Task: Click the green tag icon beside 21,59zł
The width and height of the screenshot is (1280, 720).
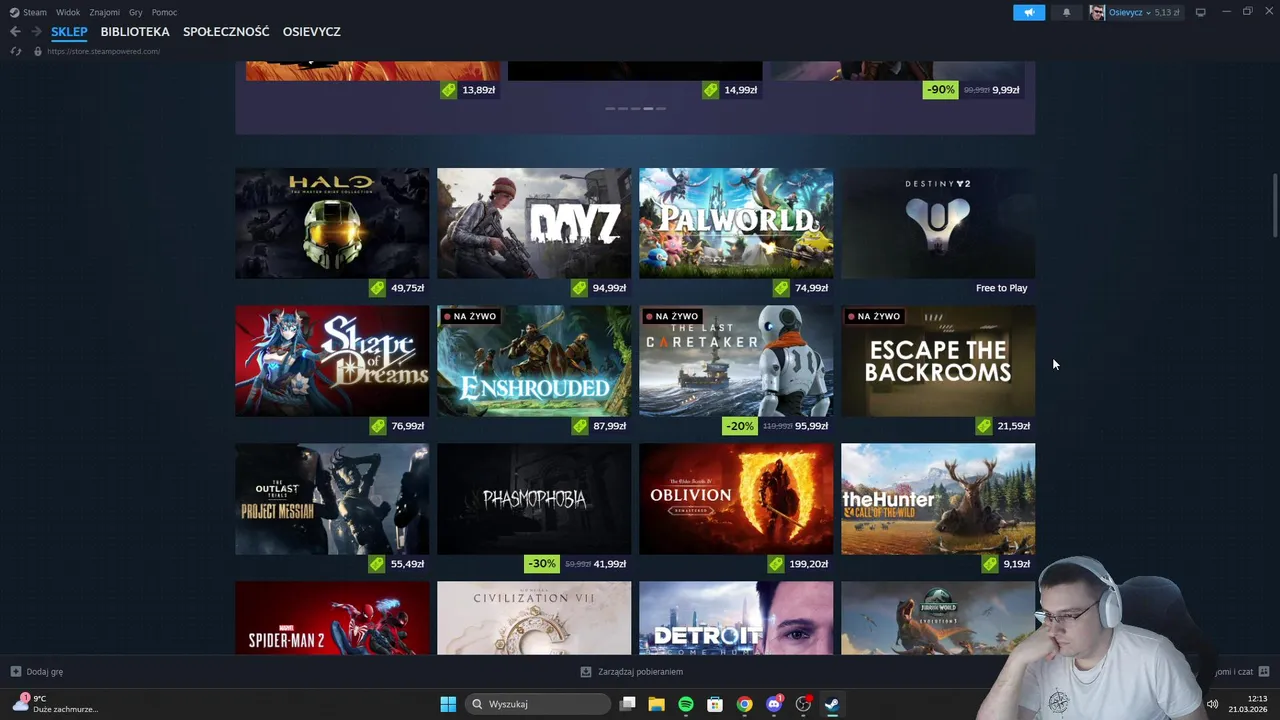Action: coord(984,426)
